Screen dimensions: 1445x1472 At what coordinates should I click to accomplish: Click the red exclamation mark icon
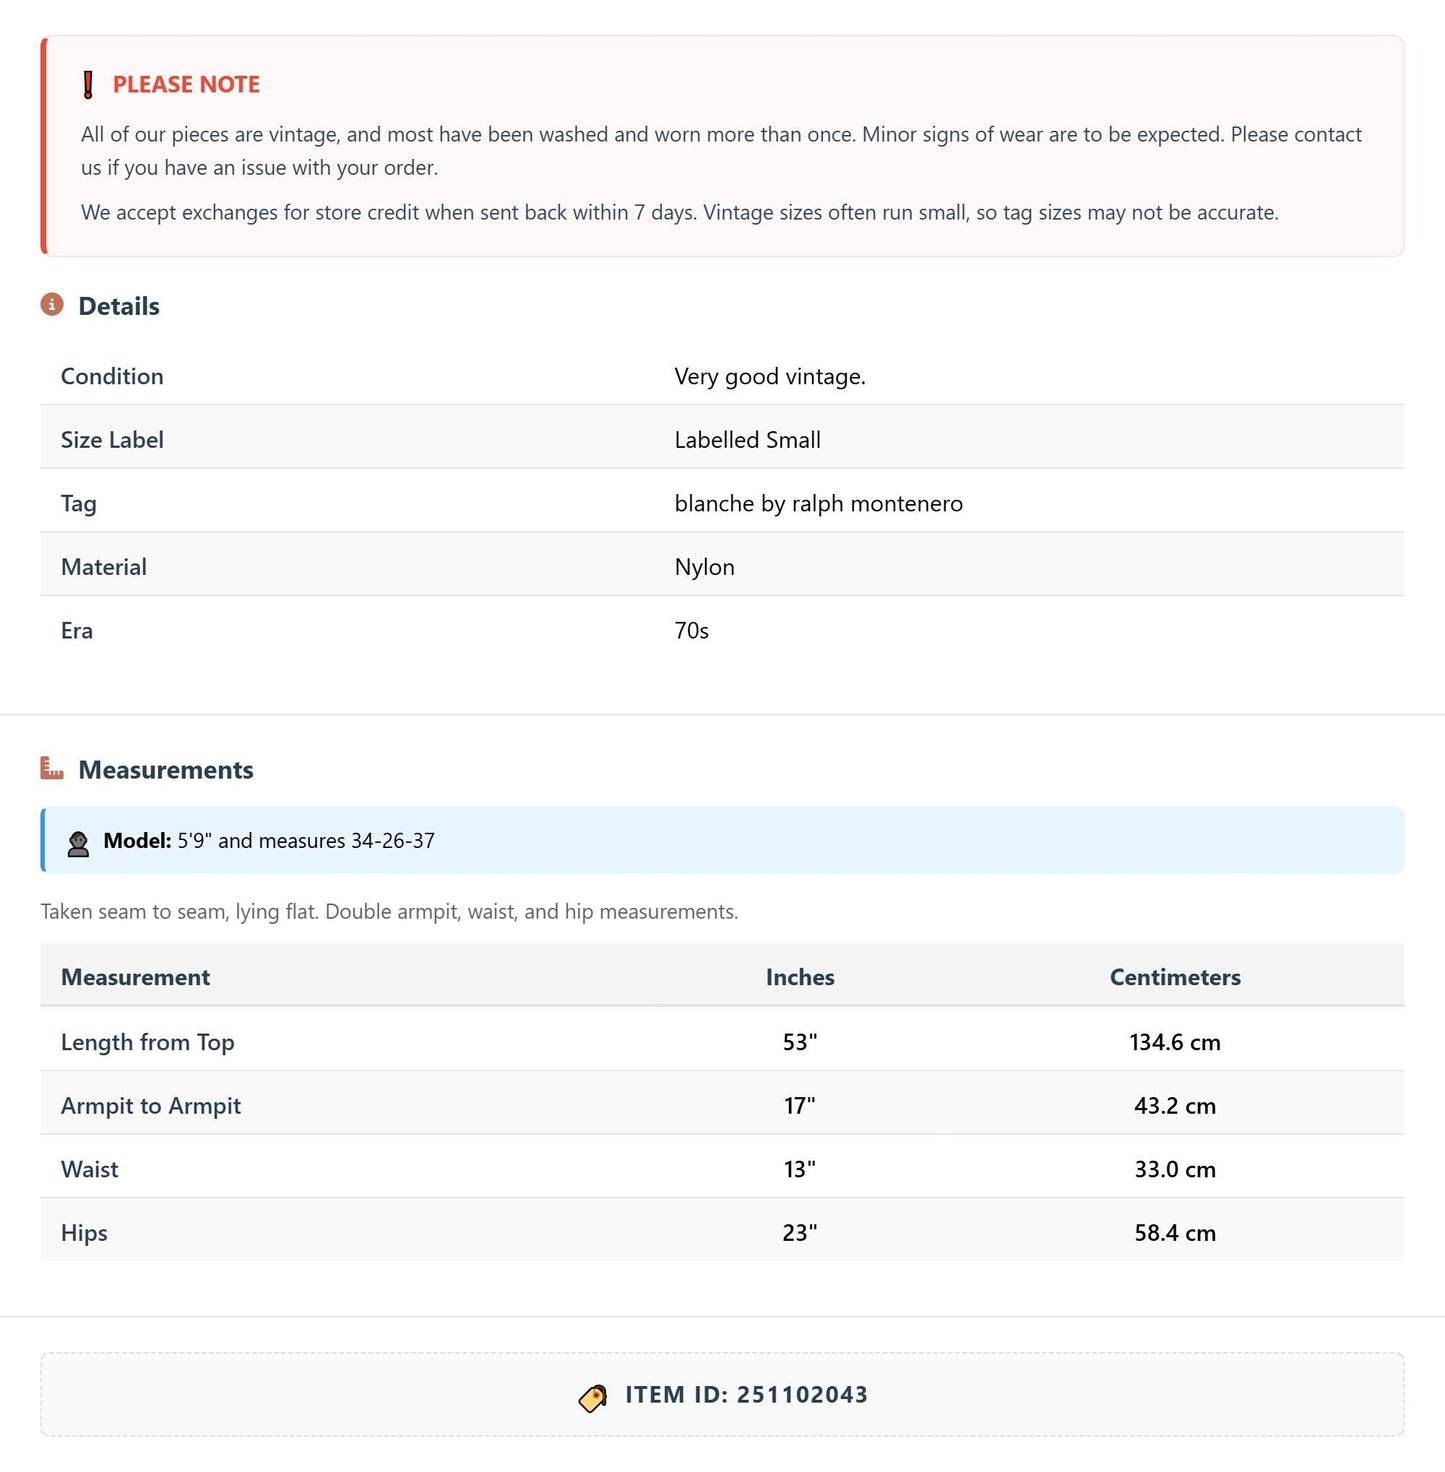(88, 85)
